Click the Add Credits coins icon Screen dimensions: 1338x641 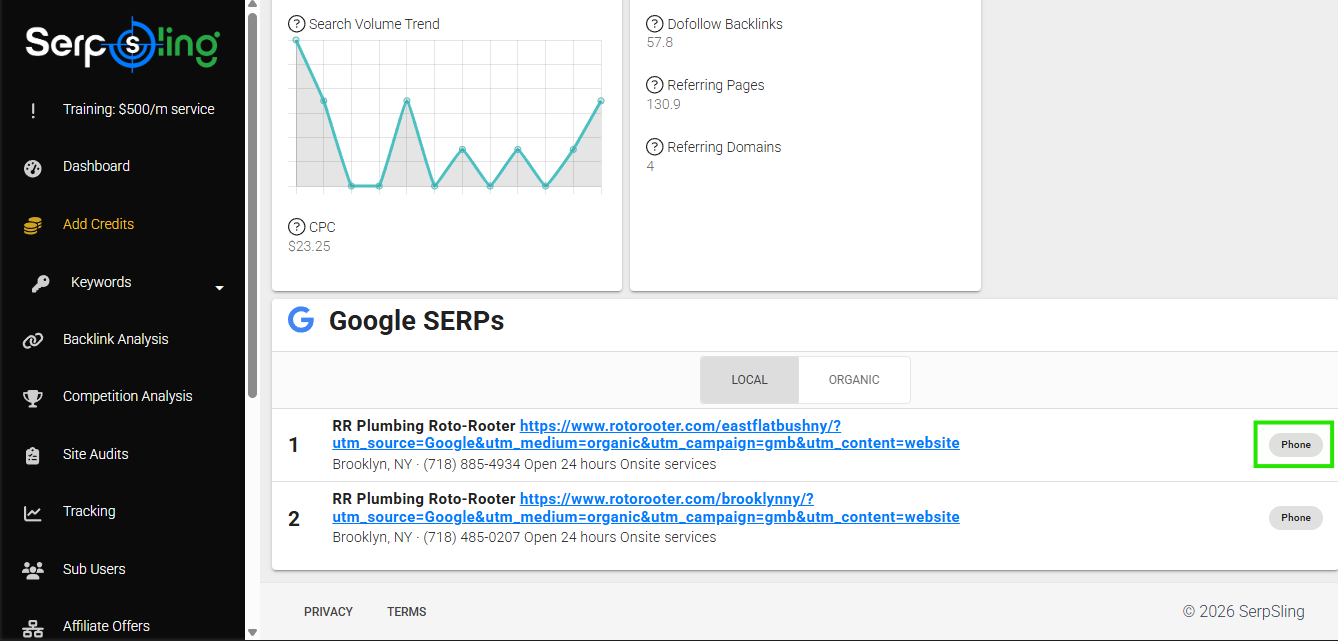point(33,226)
